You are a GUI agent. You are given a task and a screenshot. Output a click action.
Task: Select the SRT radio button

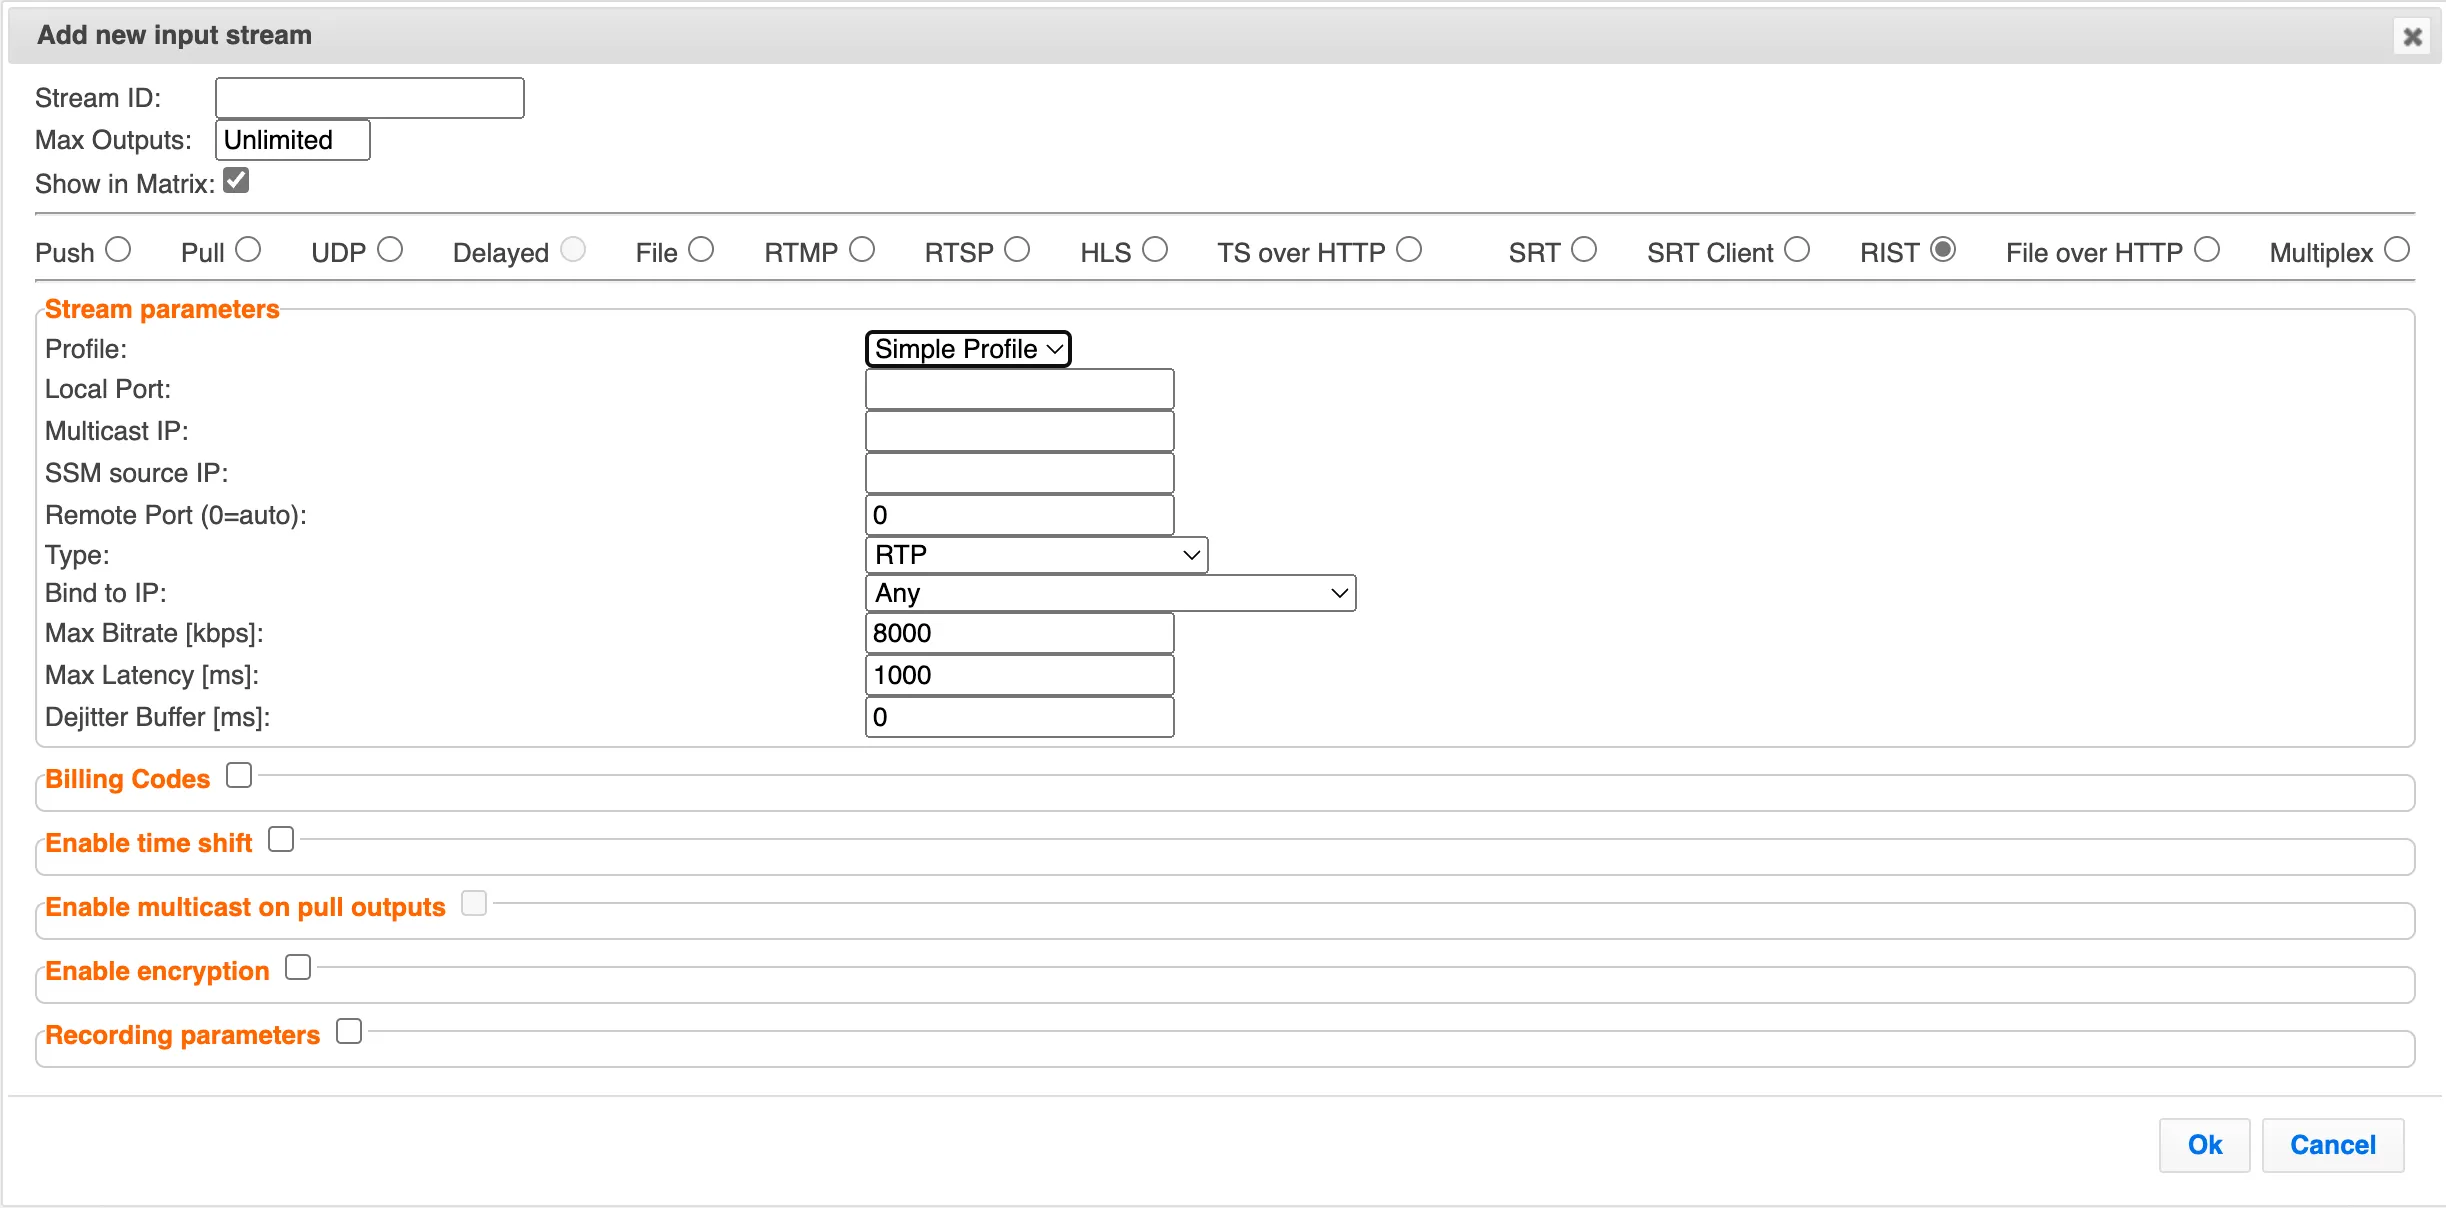pos(1584,250)
